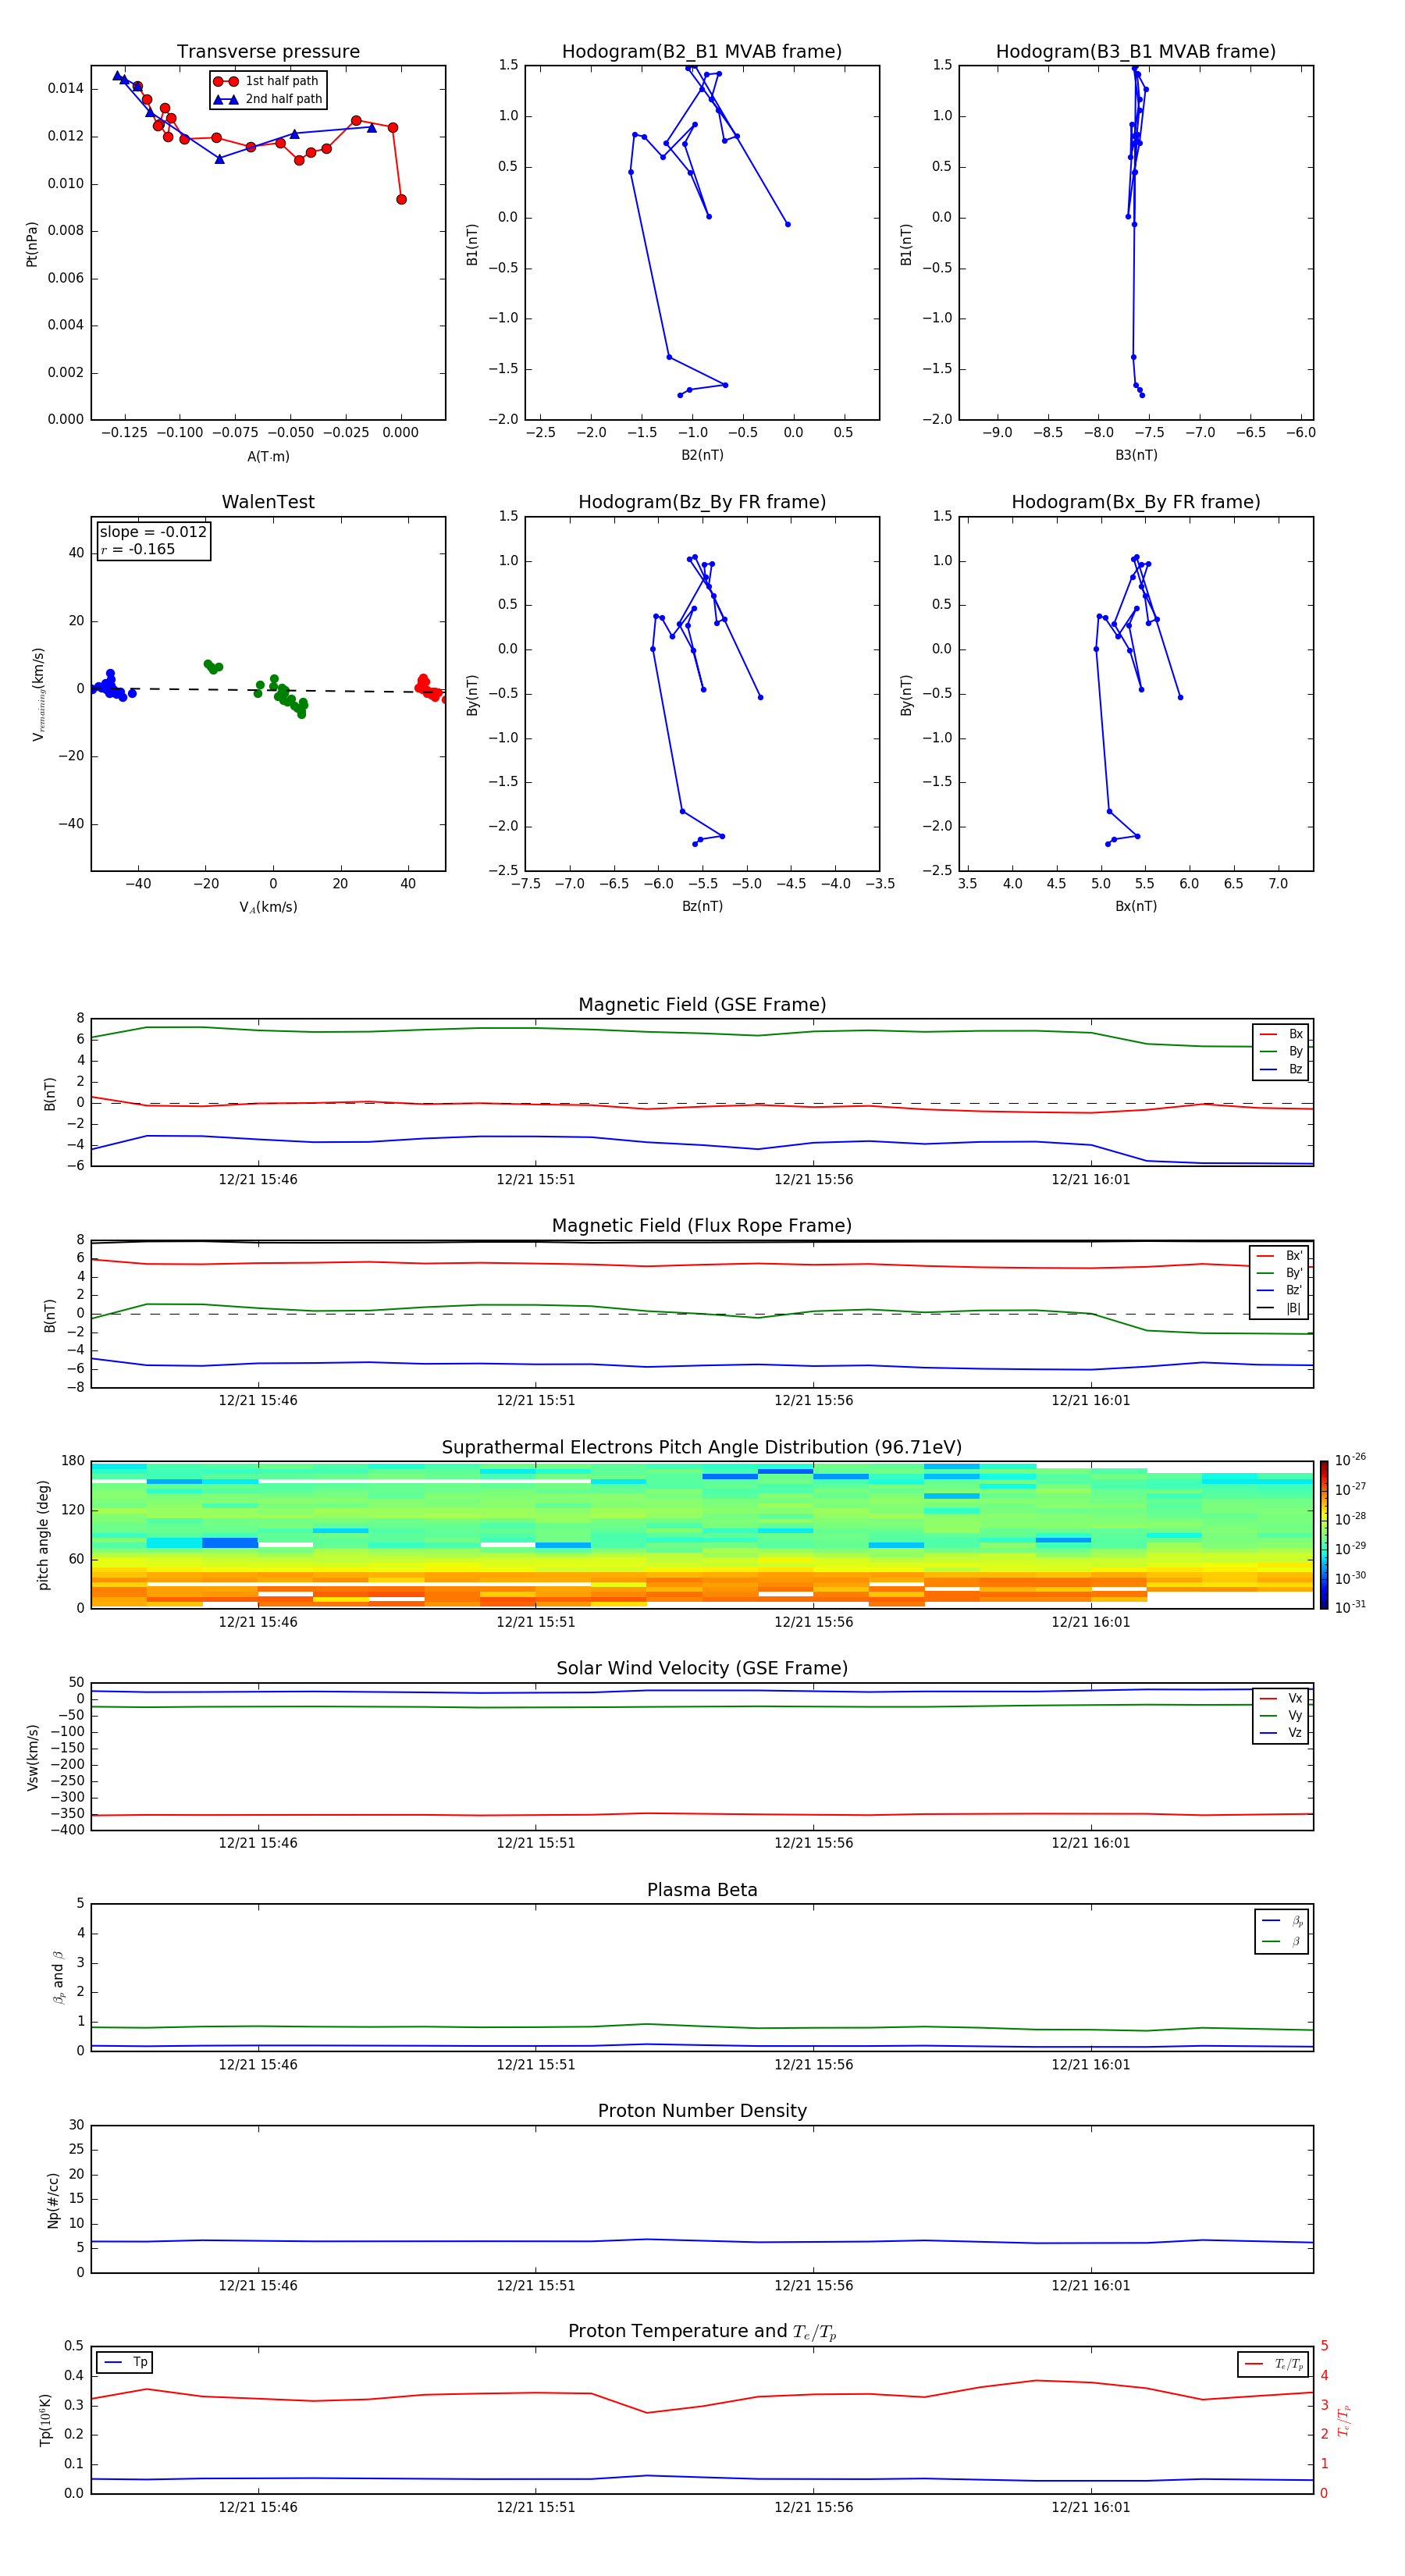The image size is (1405, 2576).
Task: Click the 'Suprathermal Electrons Pitch Angle Distribution' title
Action: pos(702,1448)
